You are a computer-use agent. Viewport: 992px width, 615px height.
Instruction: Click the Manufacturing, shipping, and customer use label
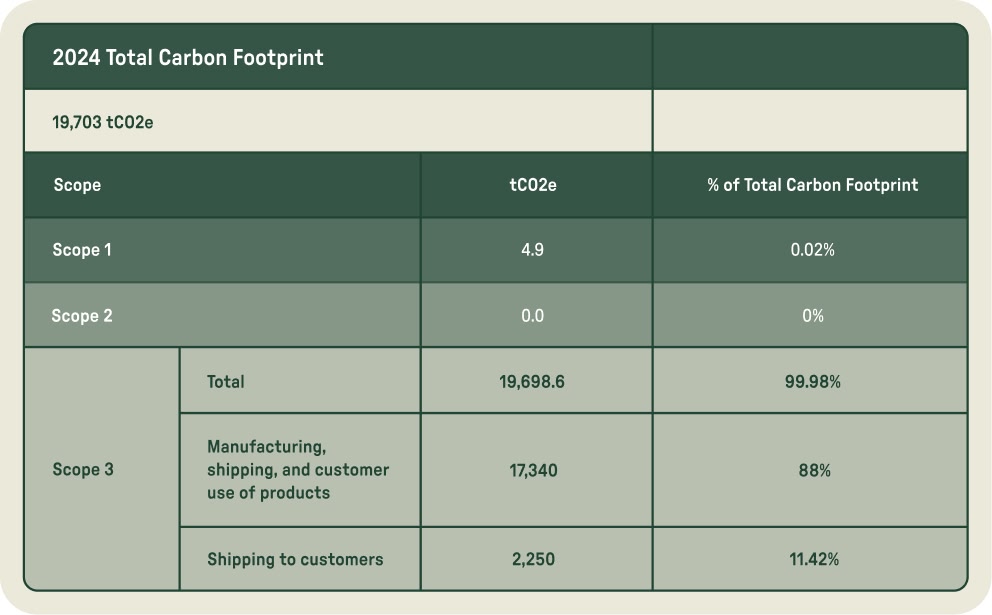point(297,469)
